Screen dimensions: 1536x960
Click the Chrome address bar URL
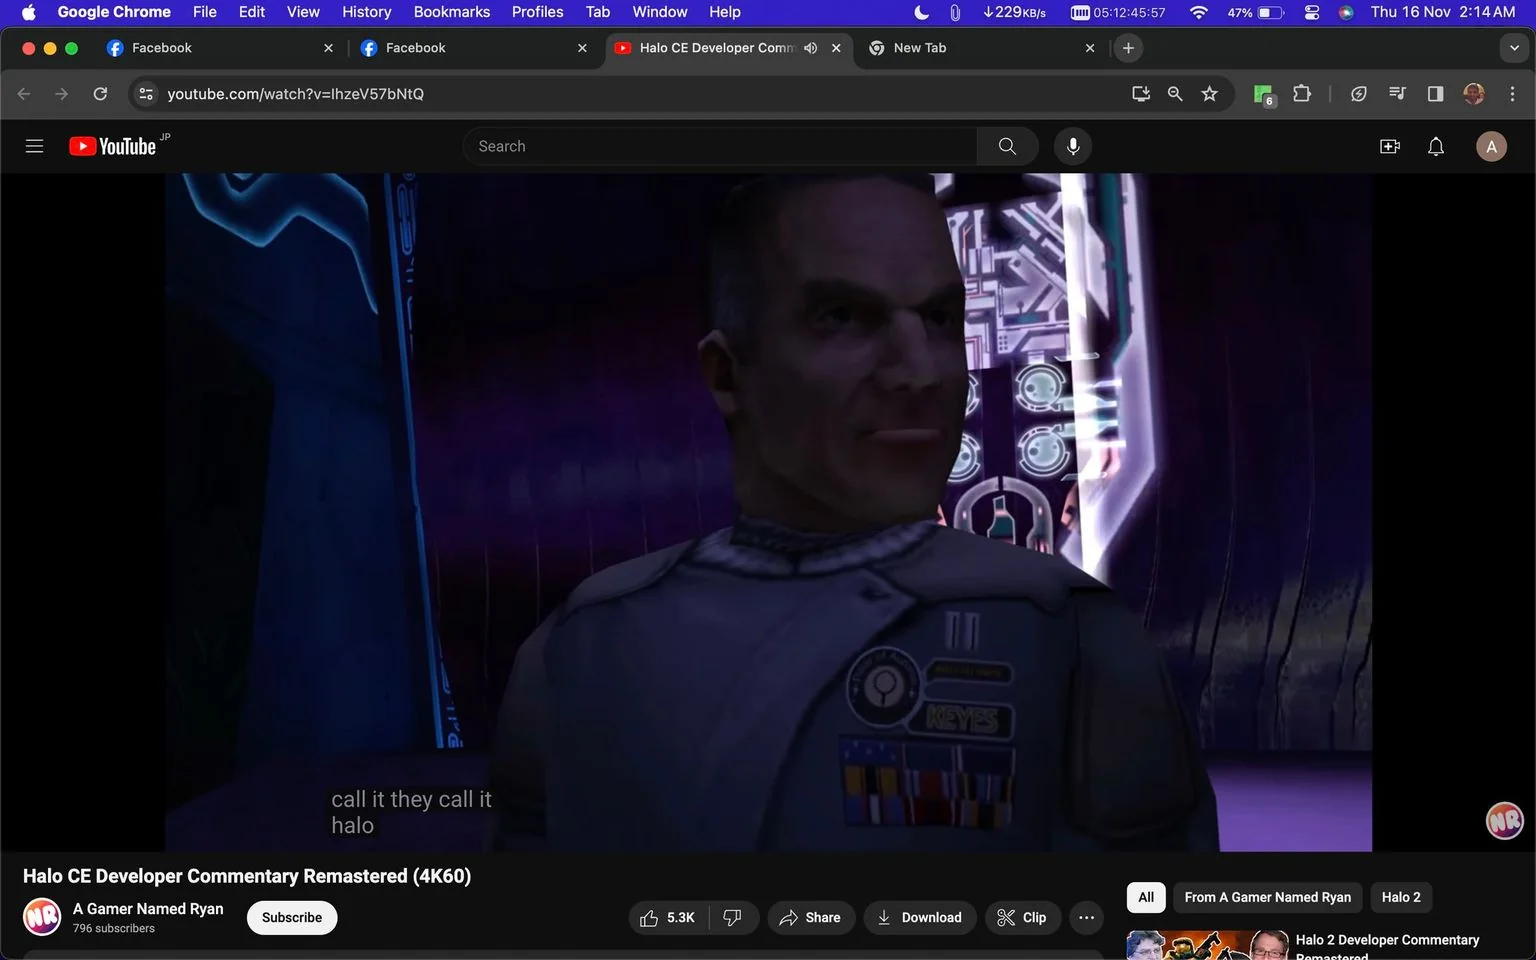(x=295, y=94)
